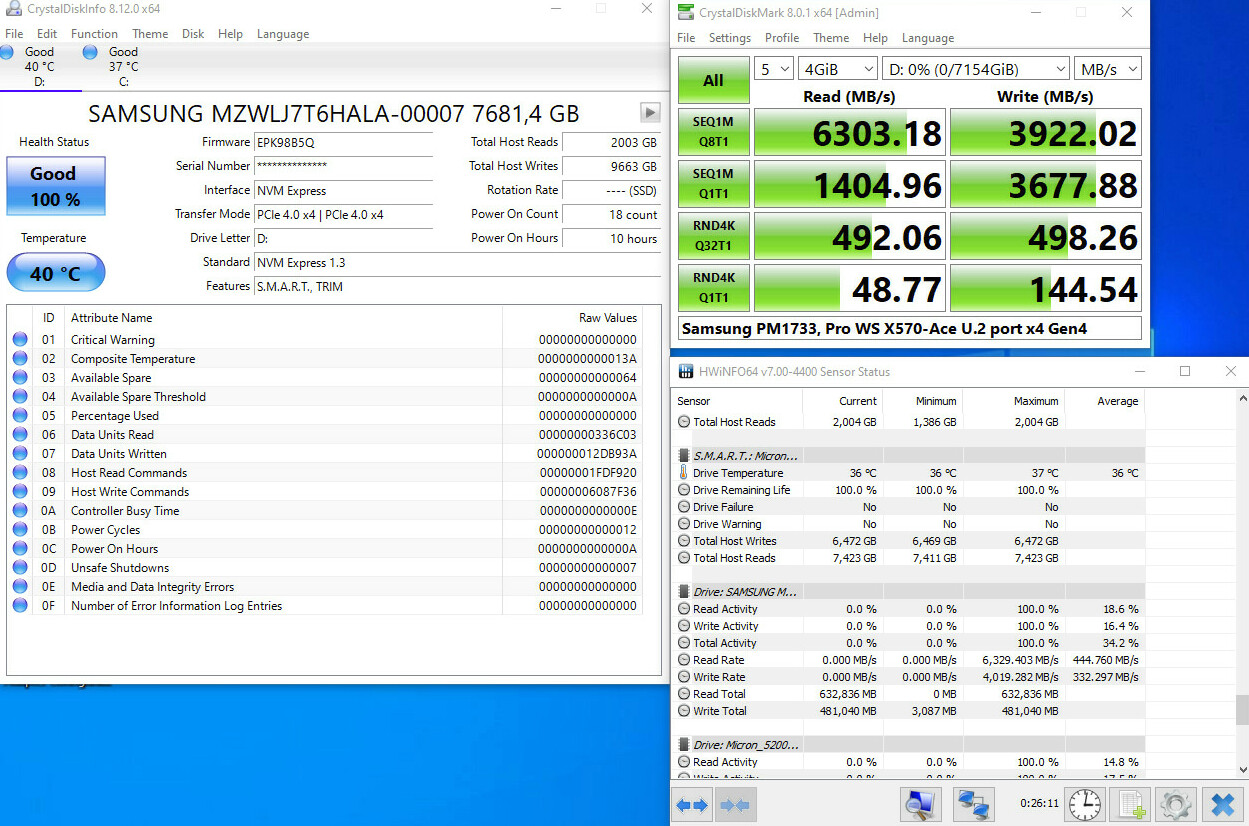The image size is (1249, 826).
Task: Select disk D: status orb in CrystalDiskInfo
Action: tap(8, 52)
